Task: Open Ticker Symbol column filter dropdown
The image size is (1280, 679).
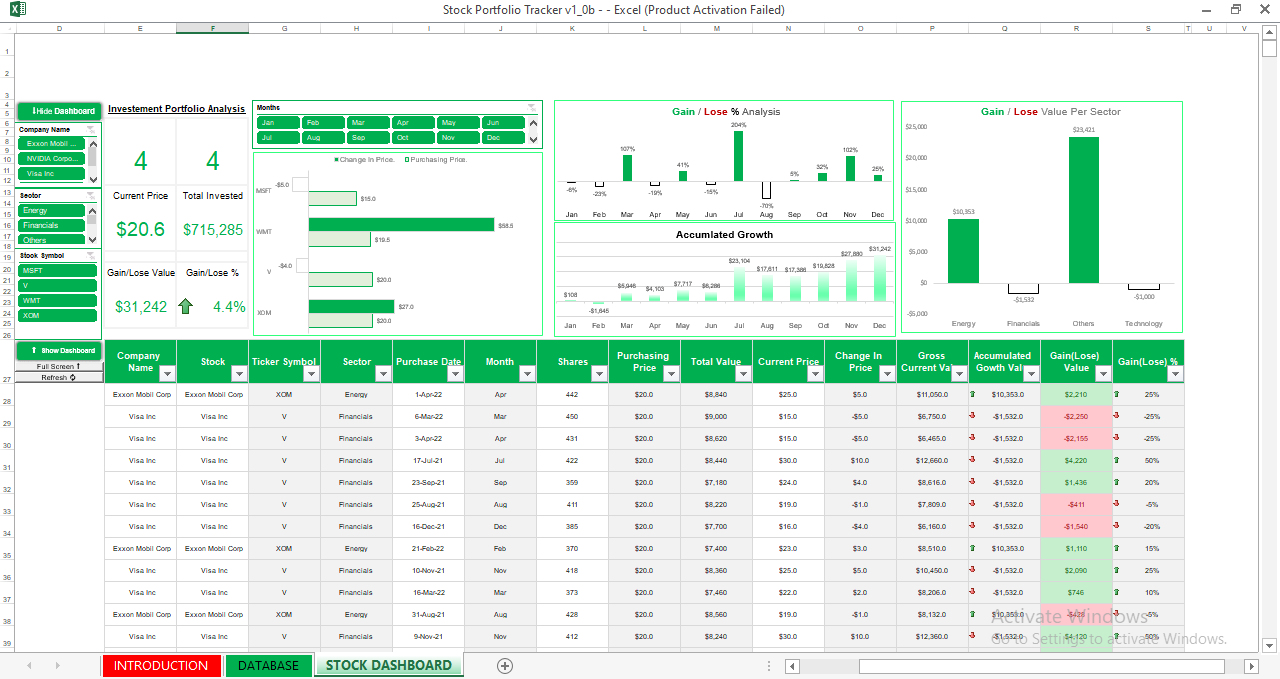Action: 311,374
